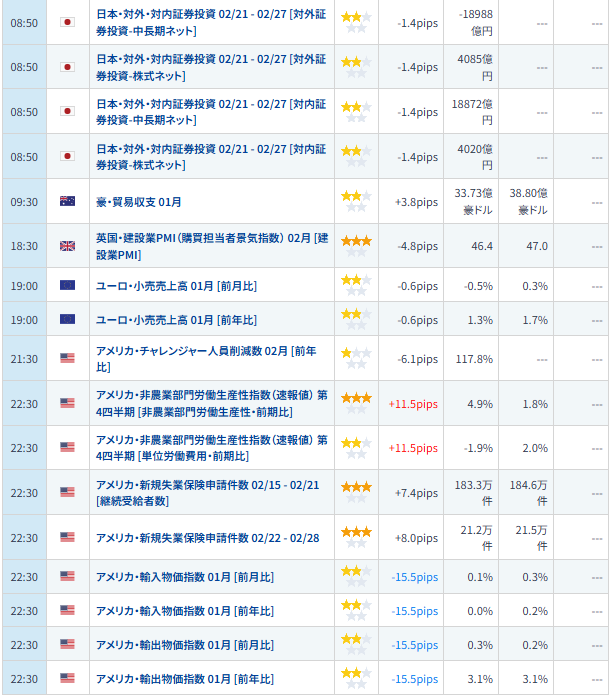609x699 pixels.
Task: Click the +3.8pips value for 豪・貿易収支
Action: pyautogui.click(x=416, y=202)
